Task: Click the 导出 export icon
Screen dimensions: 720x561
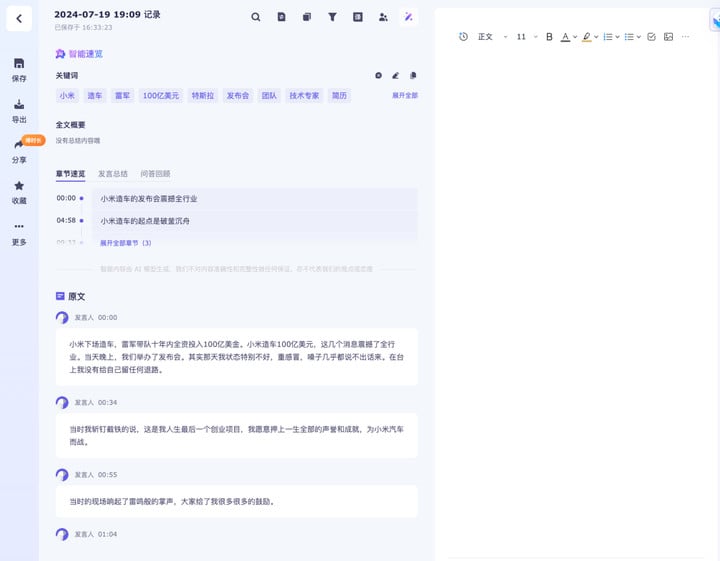Action: tap(19, 104)
